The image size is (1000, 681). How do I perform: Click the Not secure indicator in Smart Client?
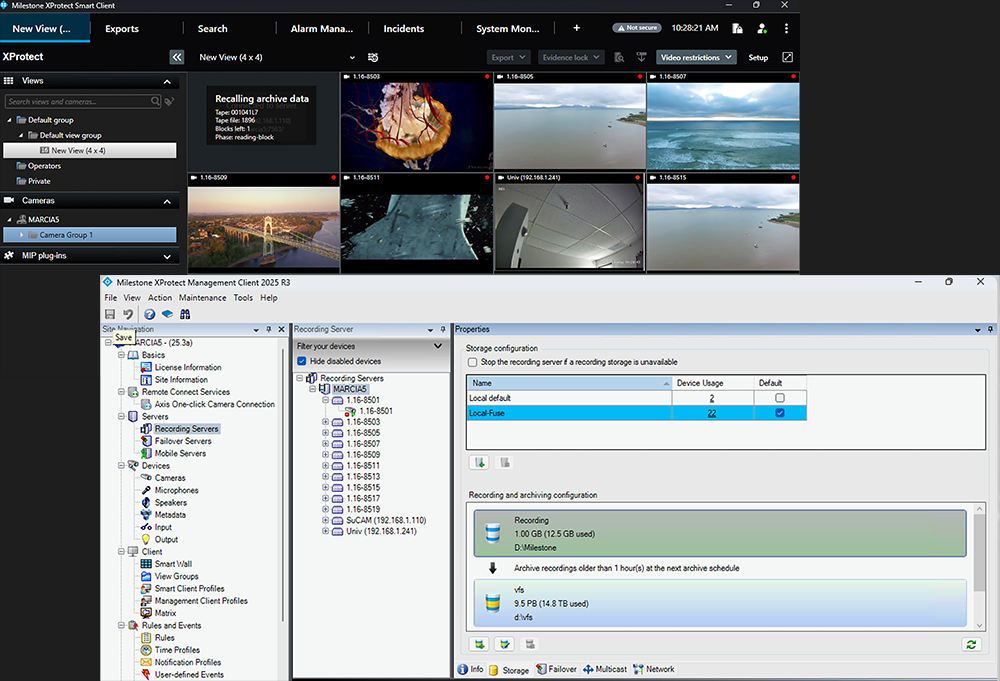636,28
